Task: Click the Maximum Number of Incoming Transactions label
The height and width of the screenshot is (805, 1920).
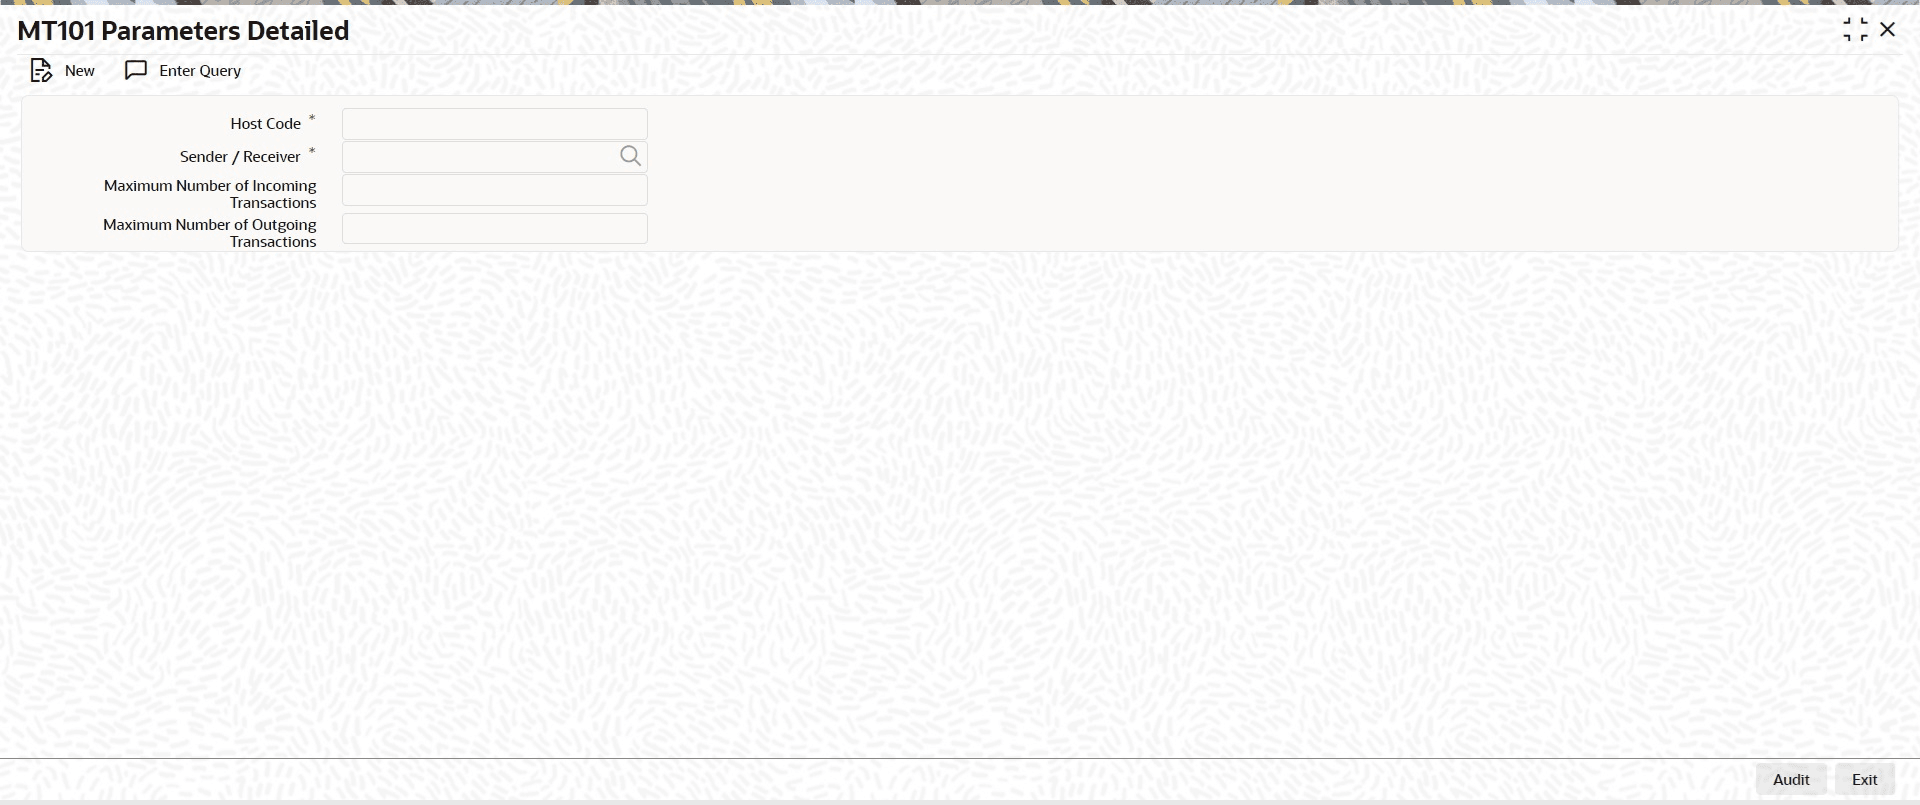Action: (210, 194)
